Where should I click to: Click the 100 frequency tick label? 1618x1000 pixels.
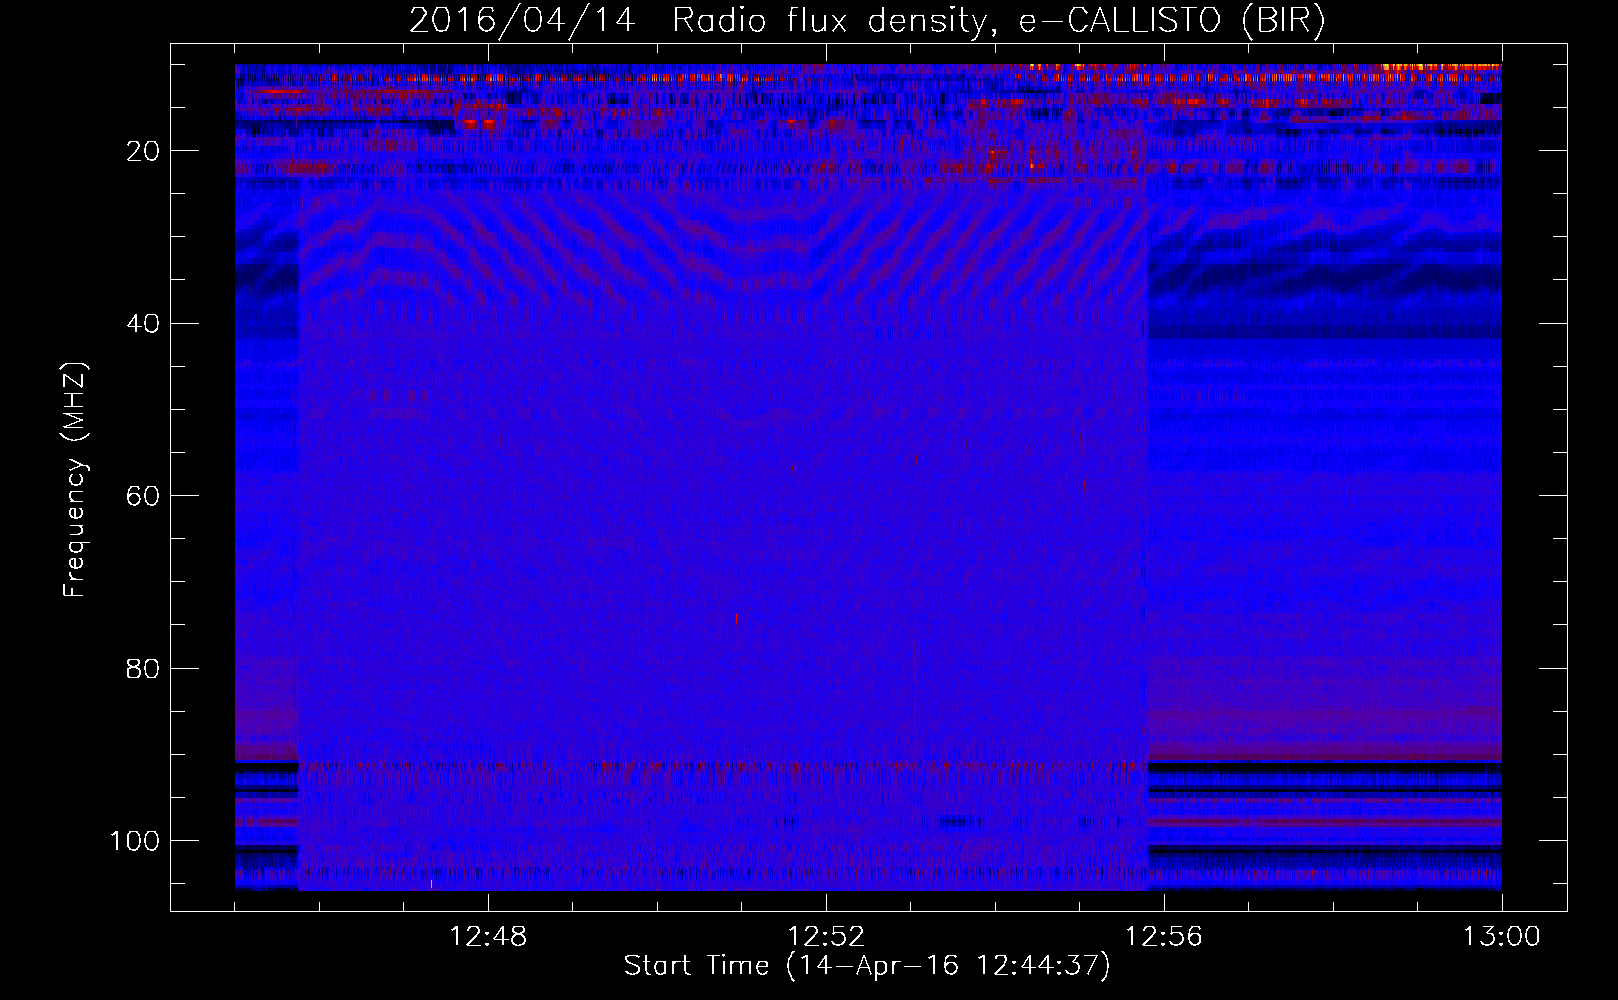pos(135,841)
